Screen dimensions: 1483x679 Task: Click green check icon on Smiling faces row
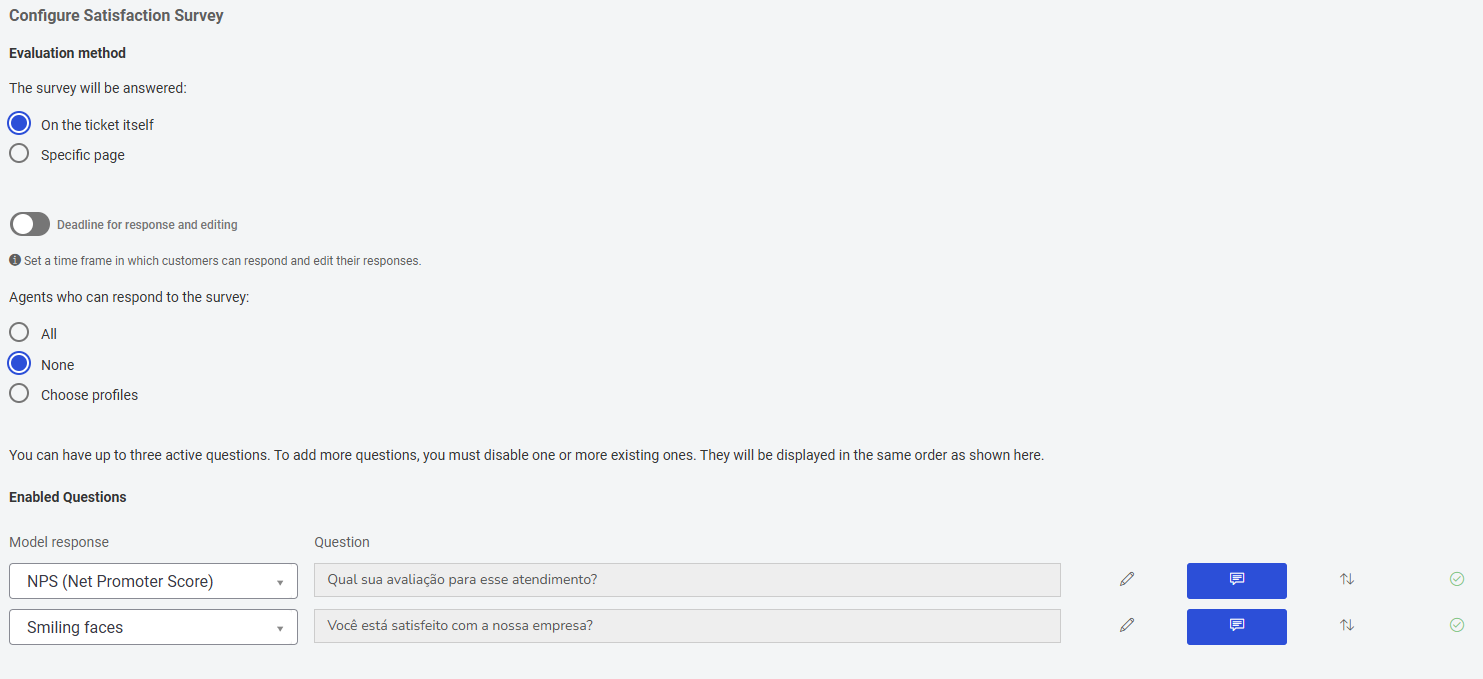tap(1457, 625)
